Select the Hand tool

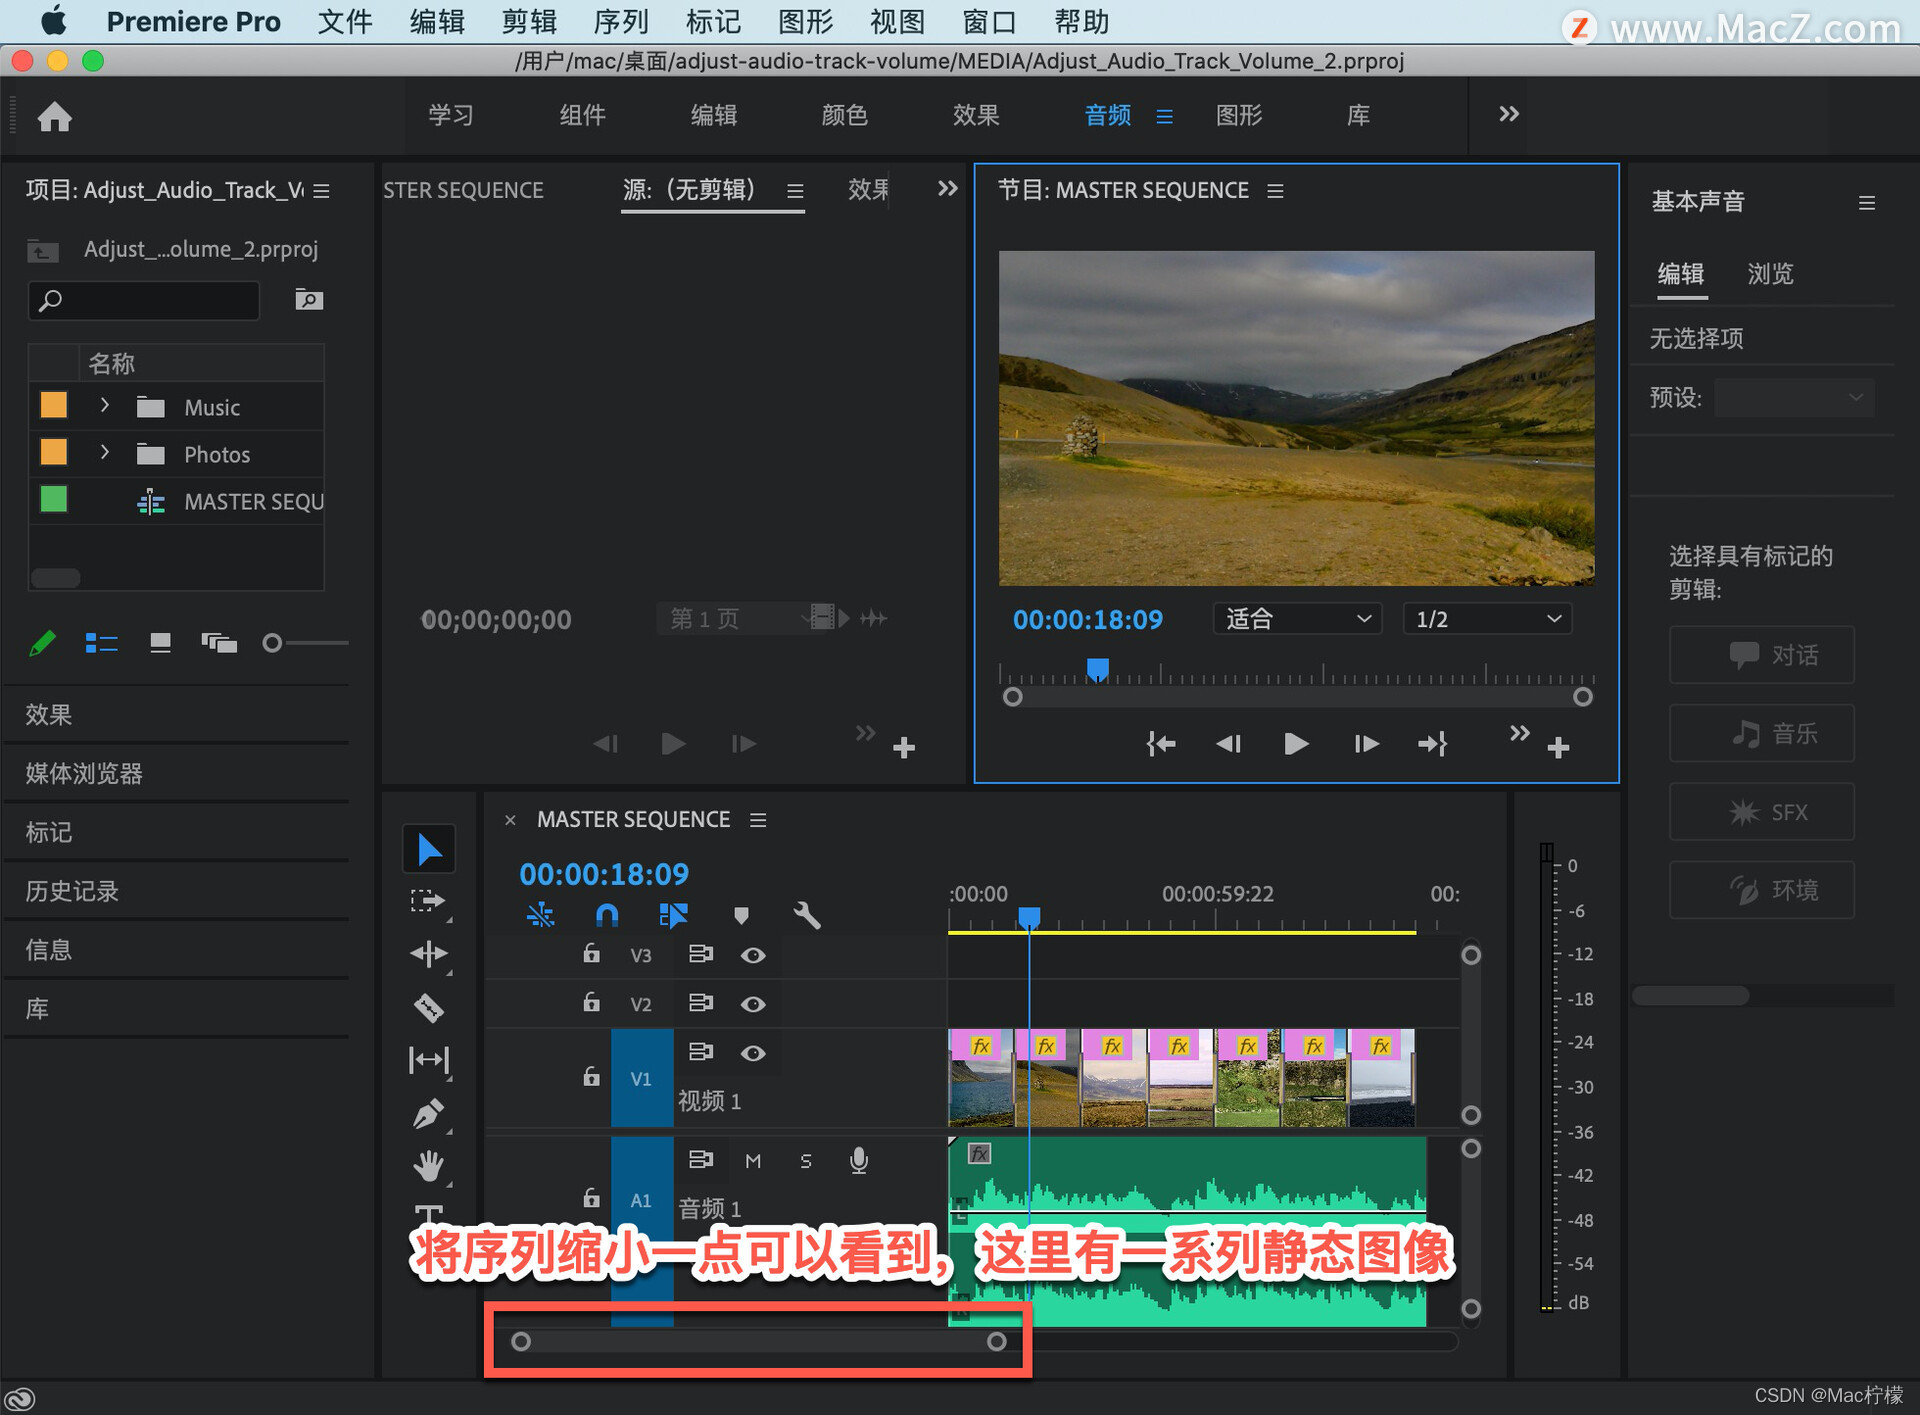click(429, 1165)
